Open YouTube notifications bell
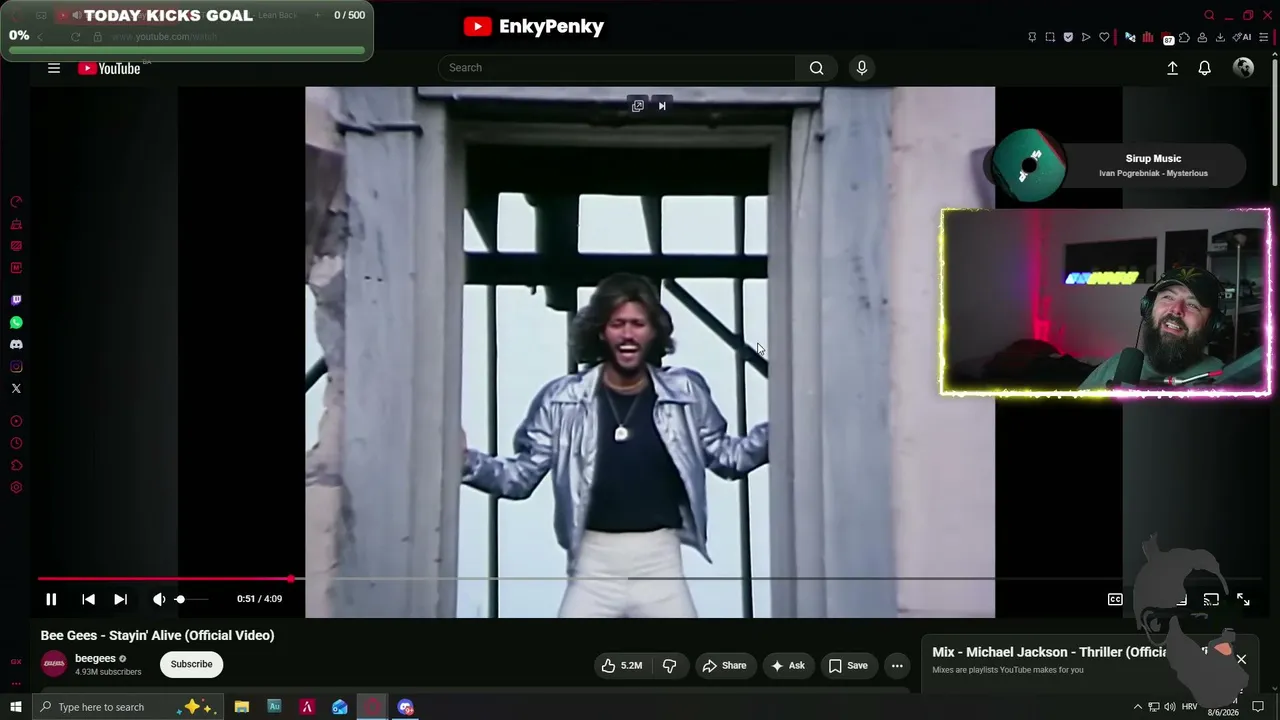Screen dimensions: 1280x720 1205,68
